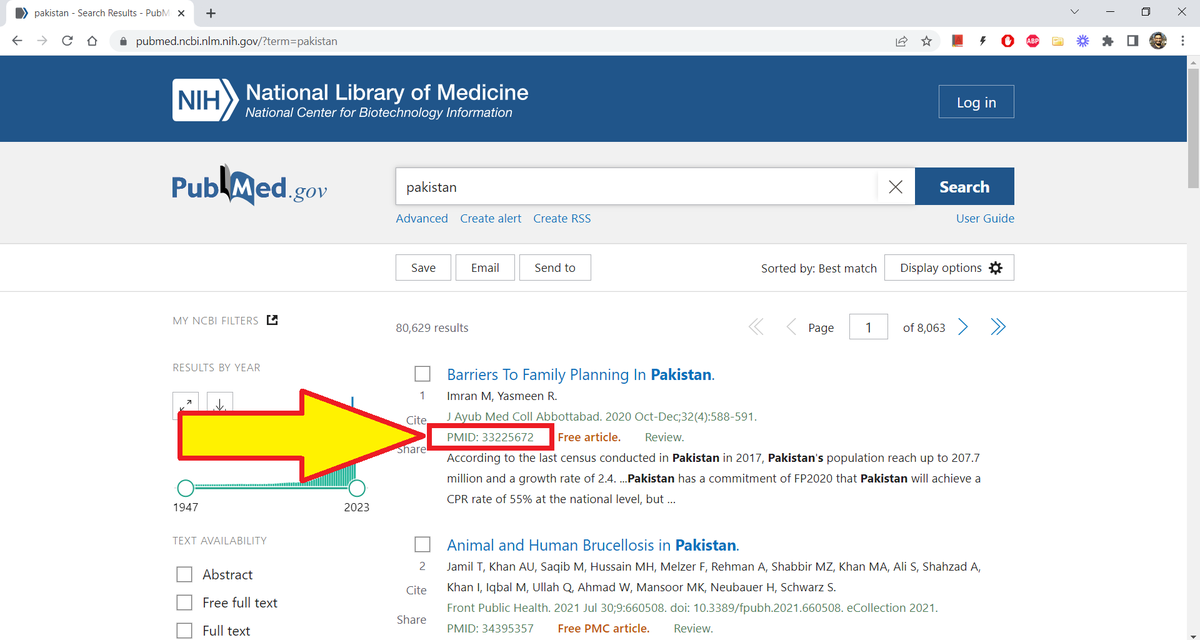The image size is (1200, 640).
Task: Open the red Opera-style extension icon
Action: point(1008,41)
